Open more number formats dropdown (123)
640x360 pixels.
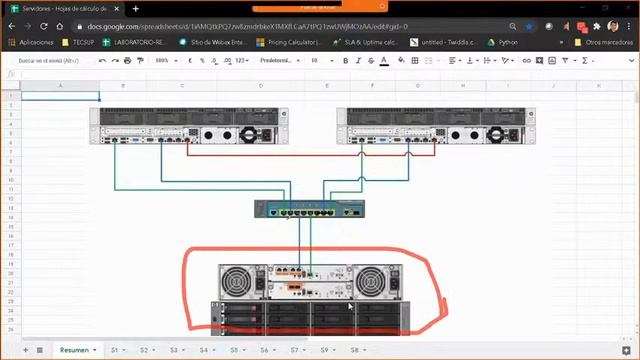click(x=242, y=60)
